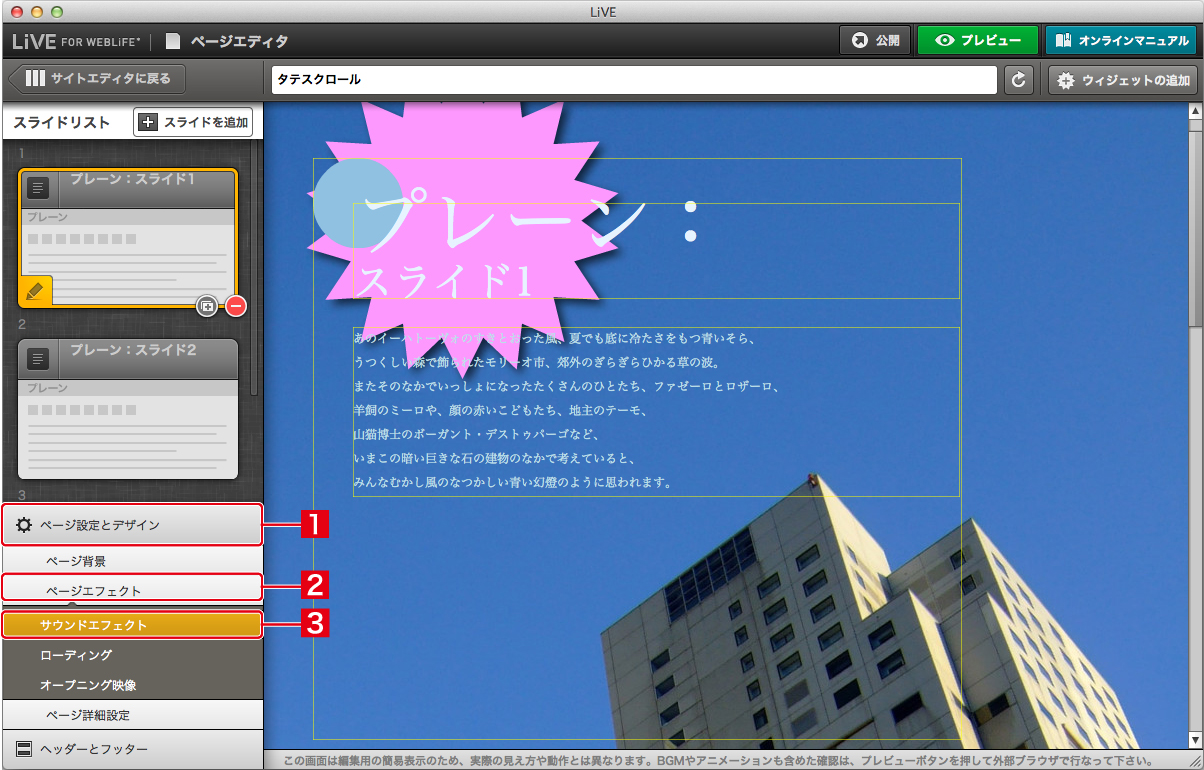Click the gear icon of ページ設定とデザイン
1204x770 pixels.
point(24,524)
